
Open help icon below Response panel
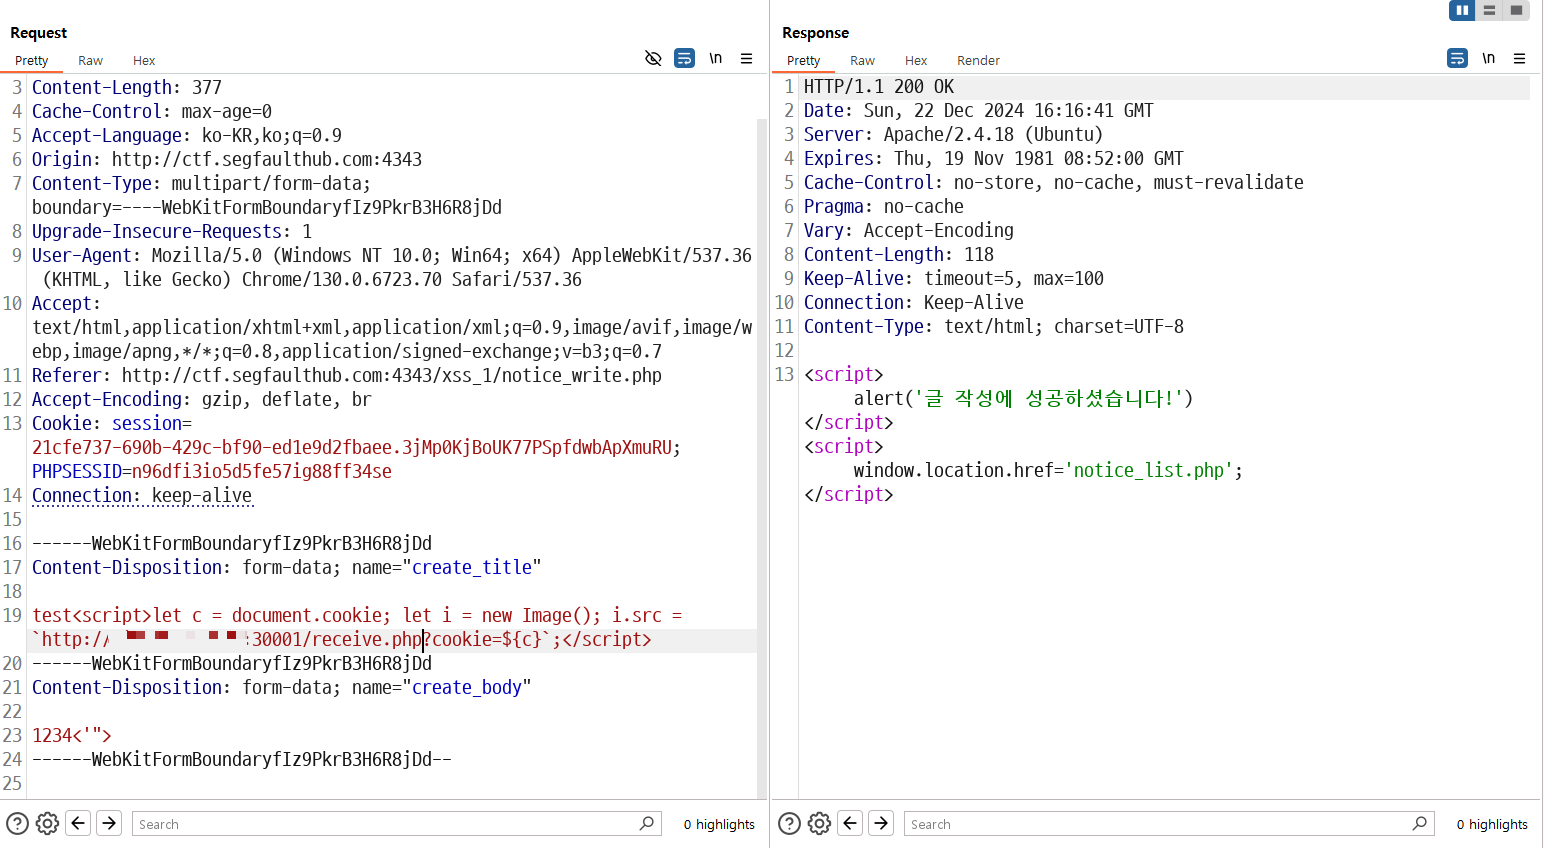point(789,823)
